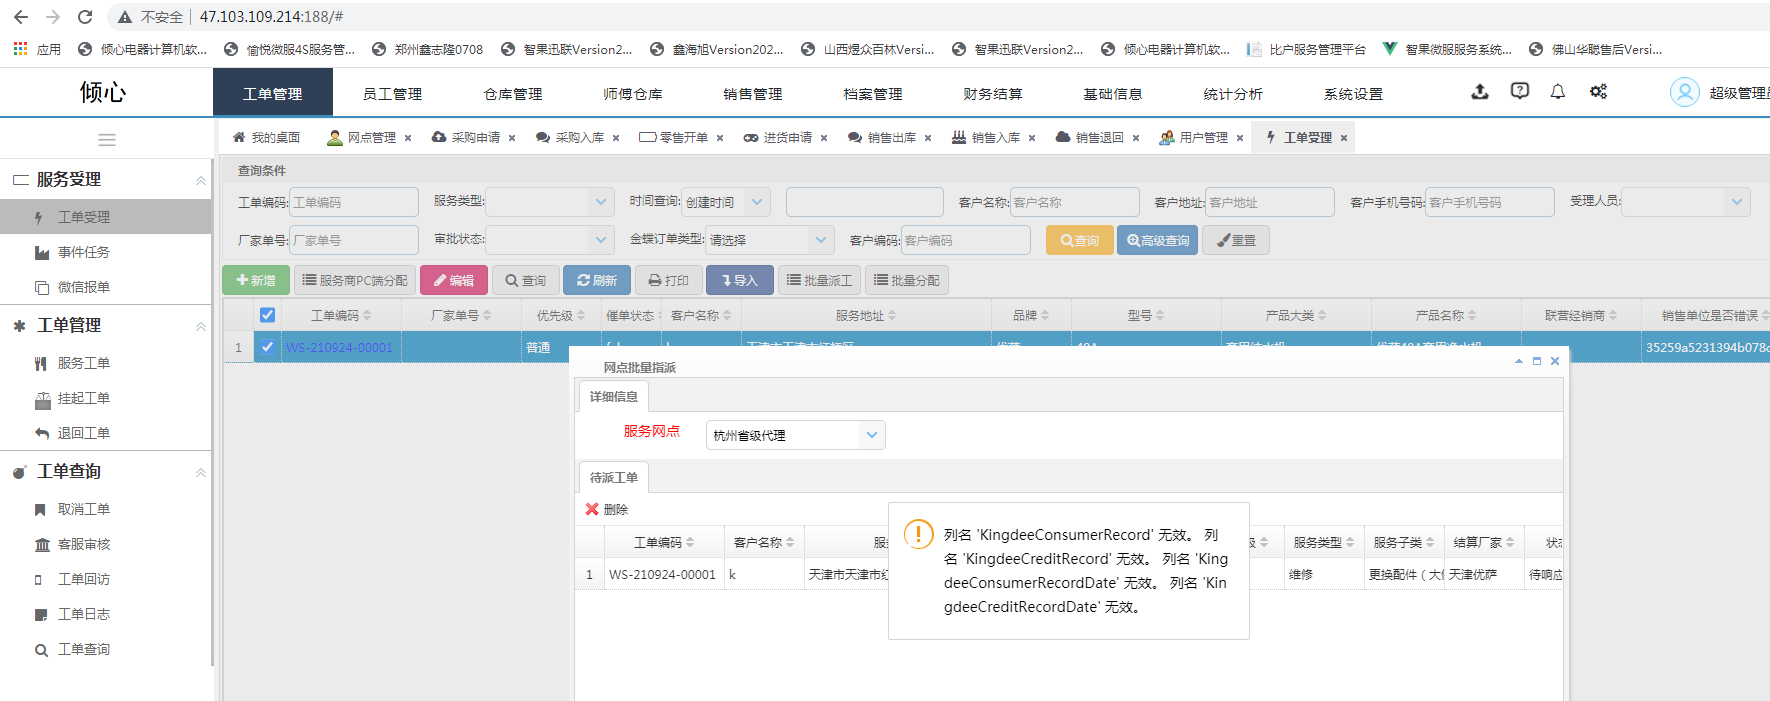Collapse sidebar using the hamburger menu icon
Viewport: 1770px width, 701px height.
click(107, 140)
